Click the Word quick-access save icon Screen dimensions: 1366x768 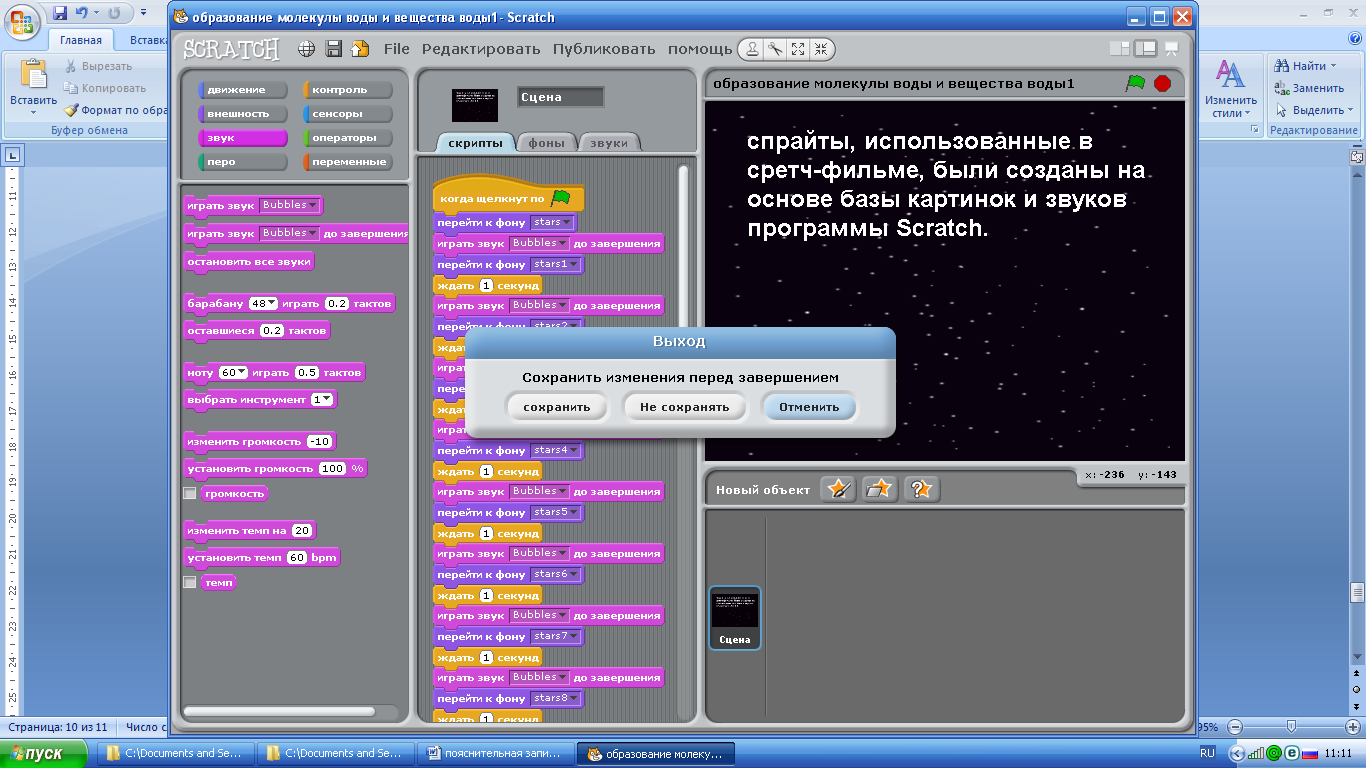60,14
